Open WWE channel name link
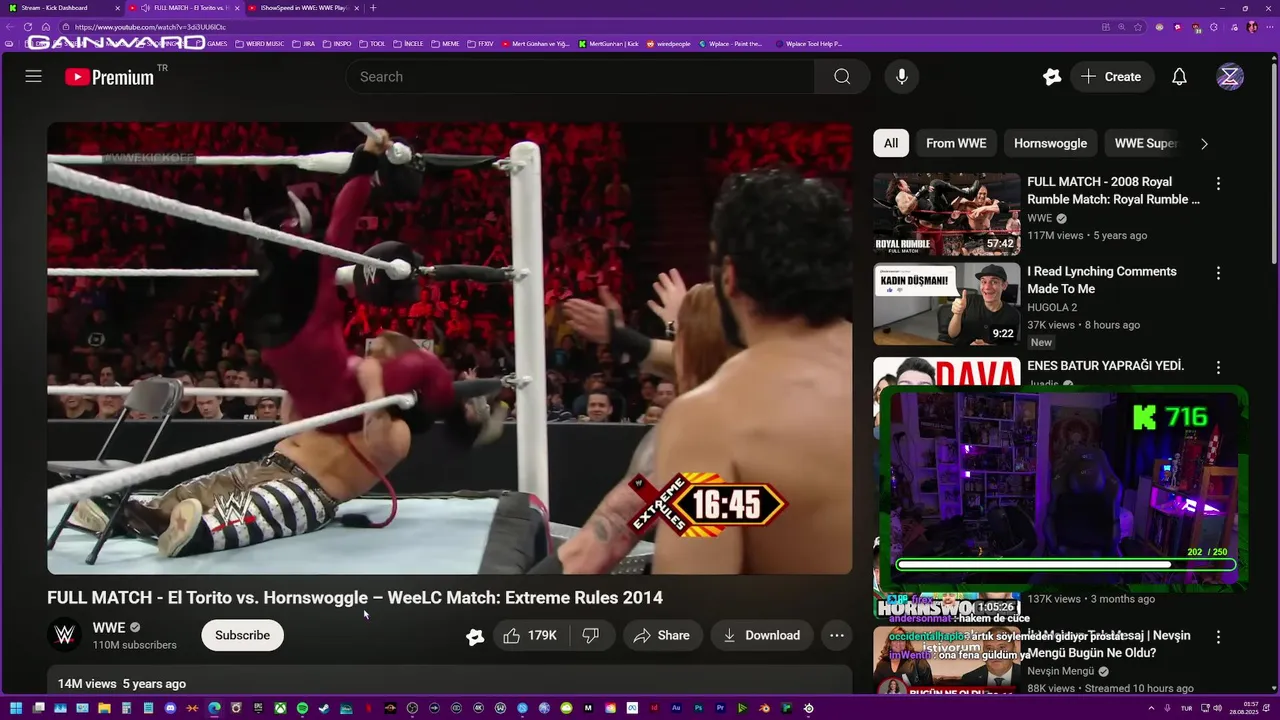 pyautogui.click(x=109, y=627)
